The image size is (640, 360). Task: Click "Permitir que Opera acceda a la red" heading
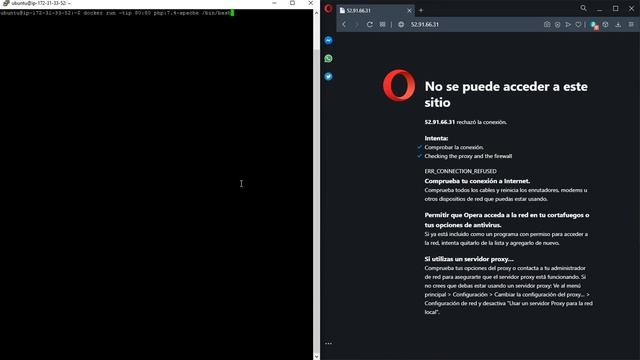(507, 220)
